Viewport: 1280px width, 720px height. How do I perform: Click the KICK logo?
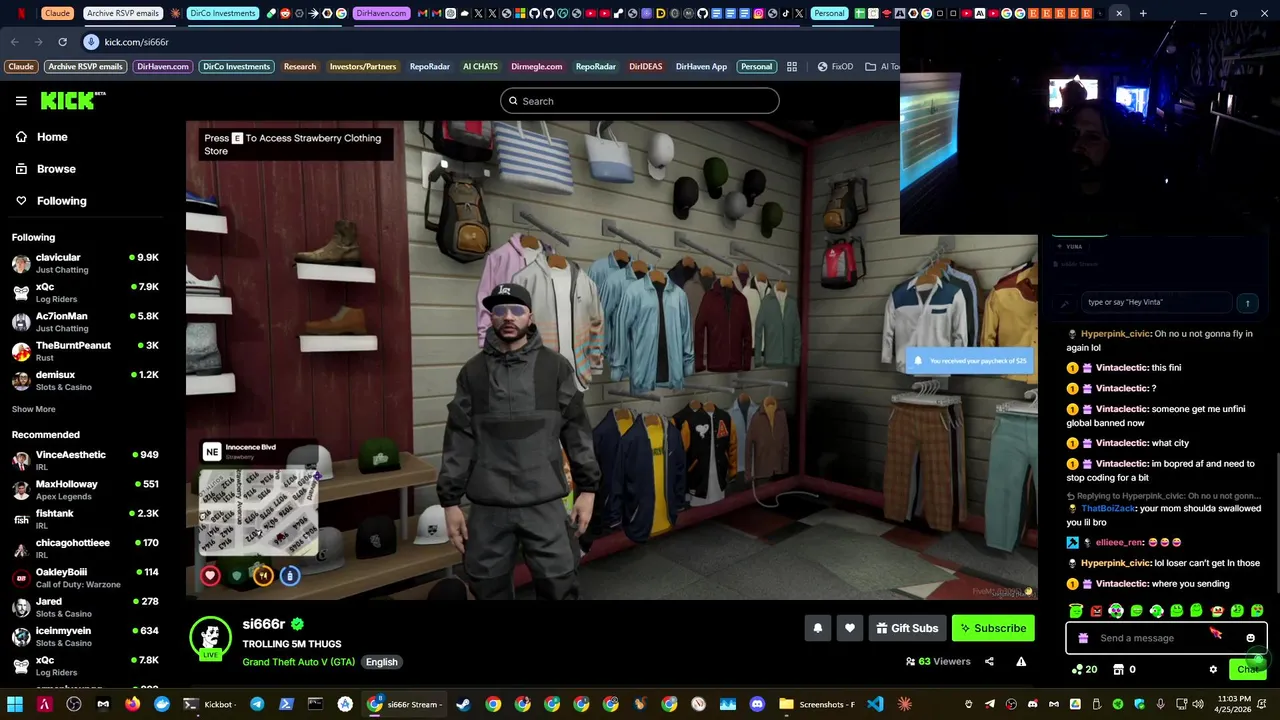pyautogui.click(x=72, y=100)
